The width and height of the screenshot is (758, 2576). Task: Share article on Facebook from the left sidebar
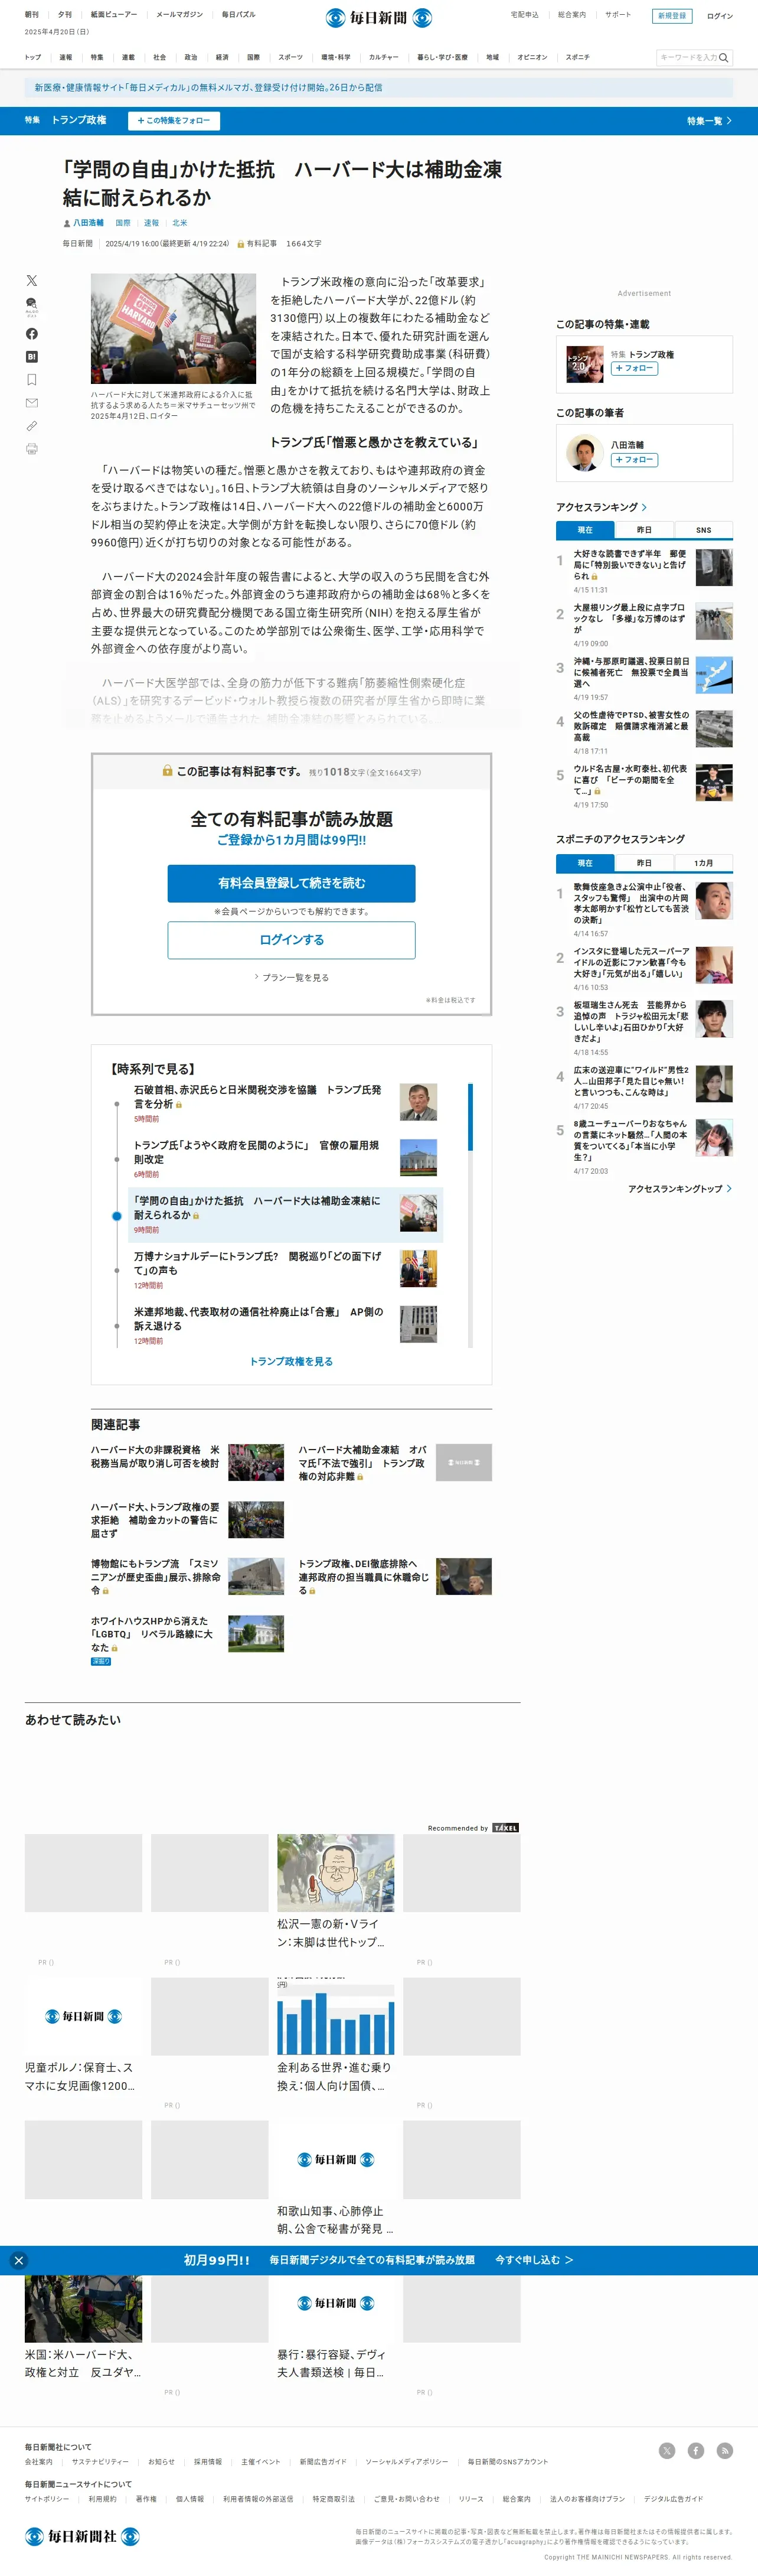coord(32,334)
